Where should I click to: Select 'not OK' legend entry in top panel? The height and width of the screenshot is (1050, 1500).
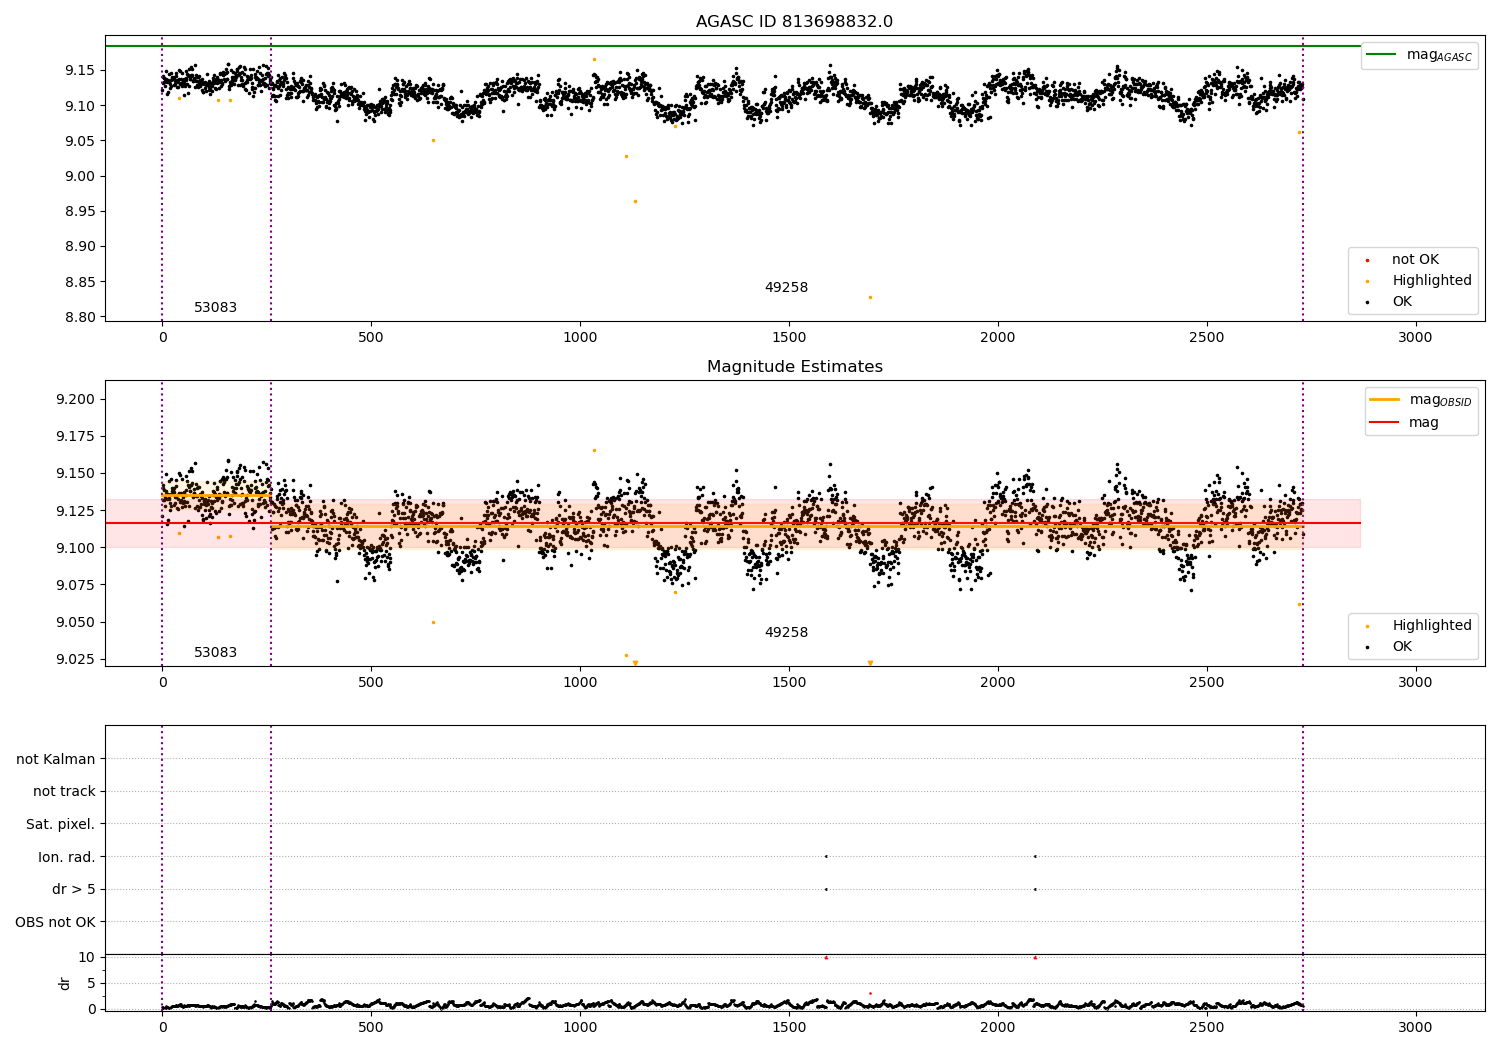1413,260
